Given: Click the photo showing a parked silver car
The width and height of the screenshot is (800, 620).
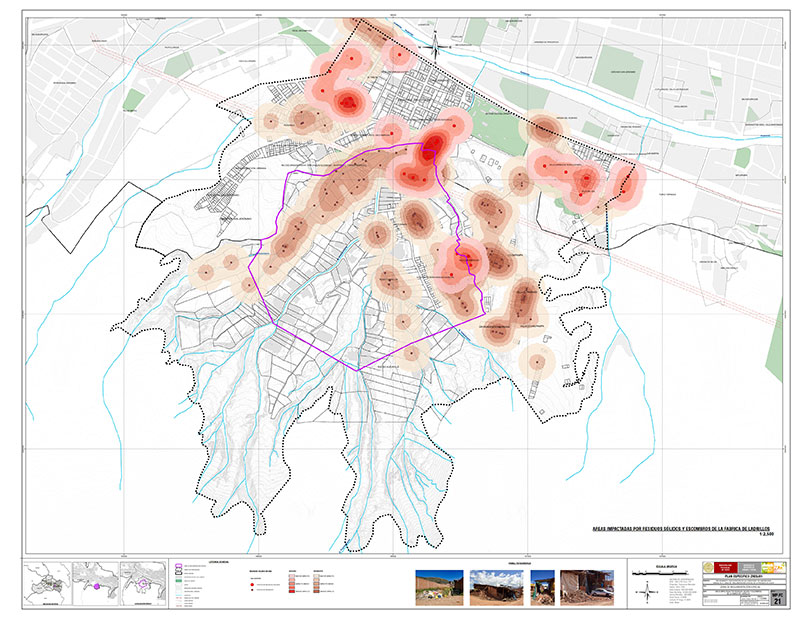Looking at the screenshot, I should pos(587,588).
